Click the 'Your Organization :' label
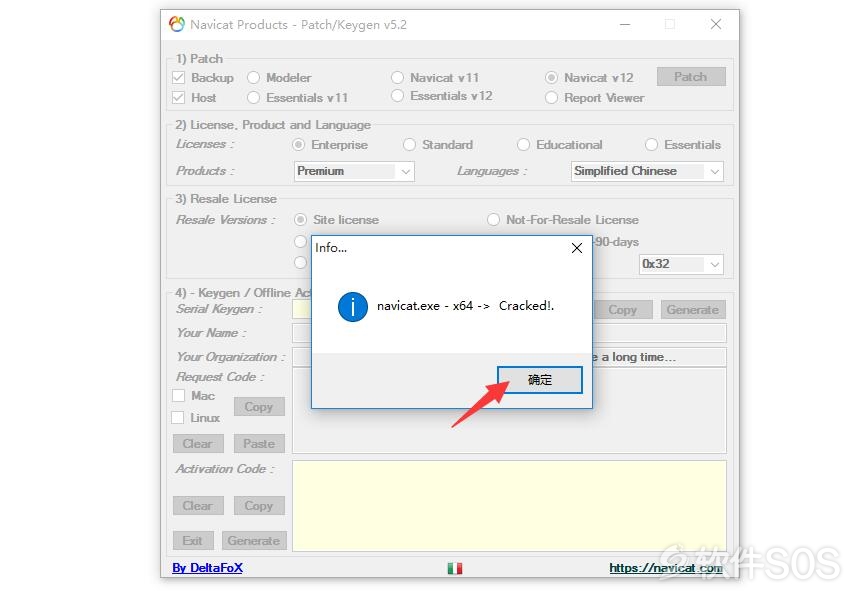854x591 pixels. [230, 357]
